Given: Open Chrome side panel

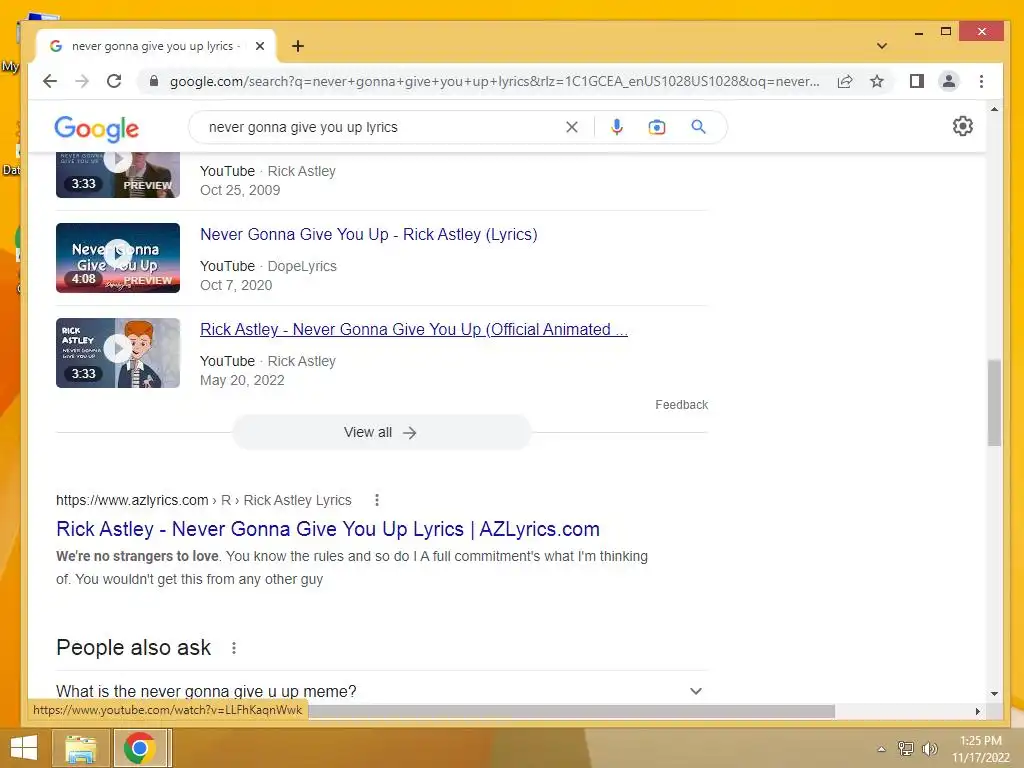Looking at the screenshot, I should point(917,81).
